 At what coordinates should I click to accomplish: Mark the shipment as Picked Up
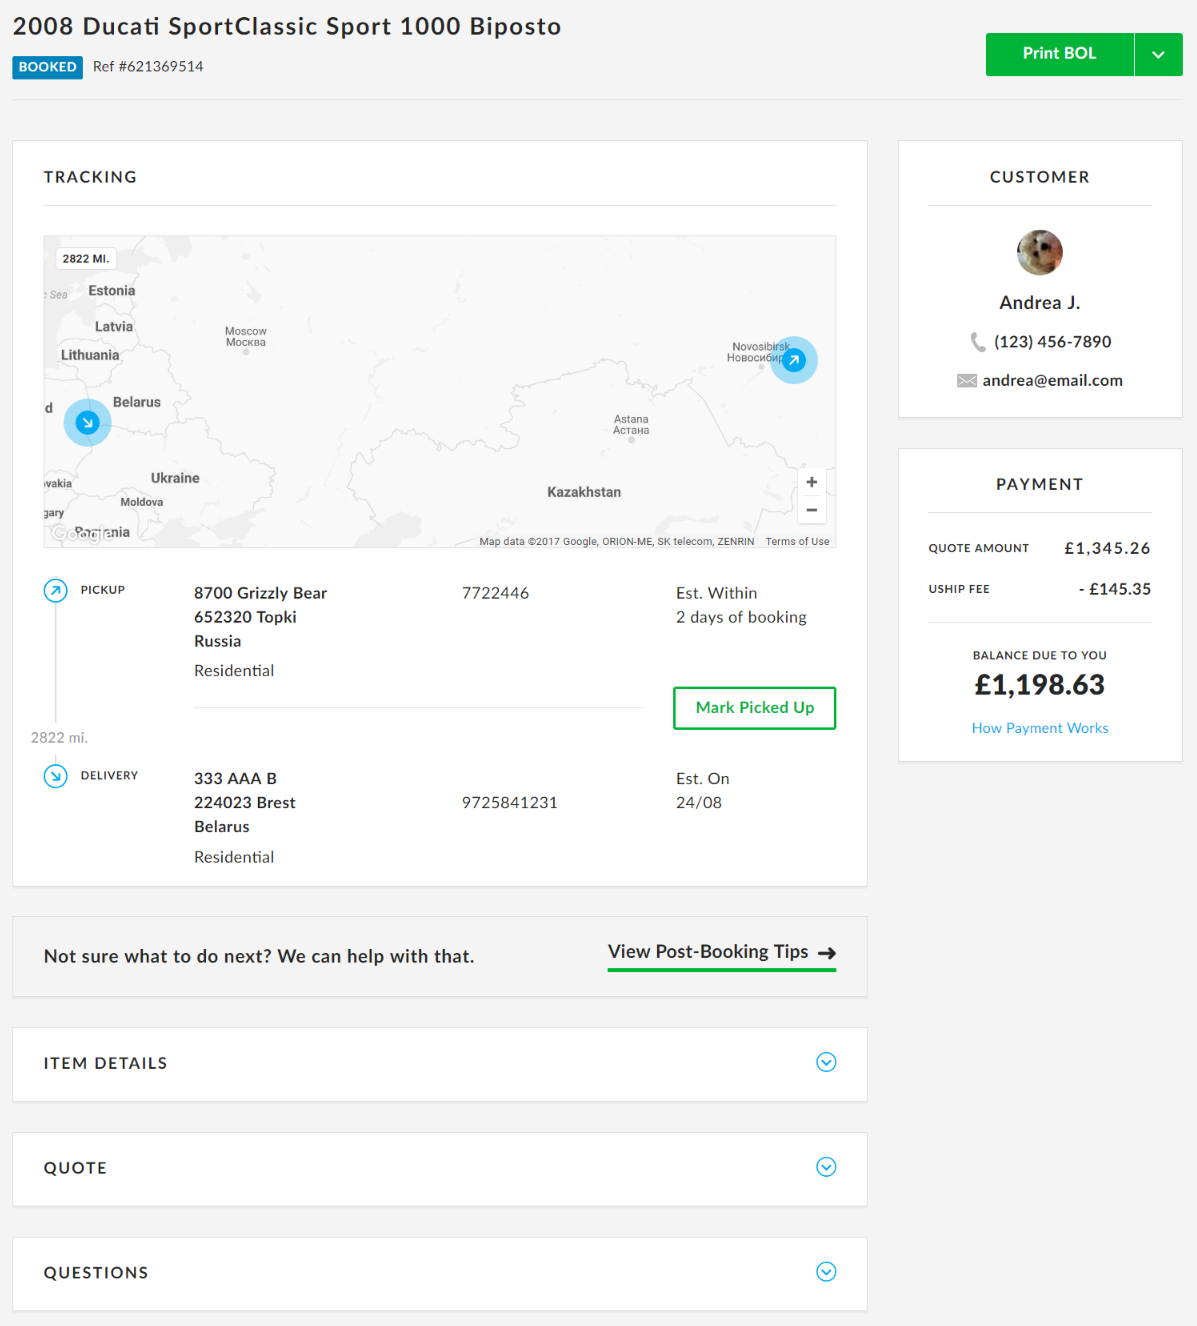[755, 708]
